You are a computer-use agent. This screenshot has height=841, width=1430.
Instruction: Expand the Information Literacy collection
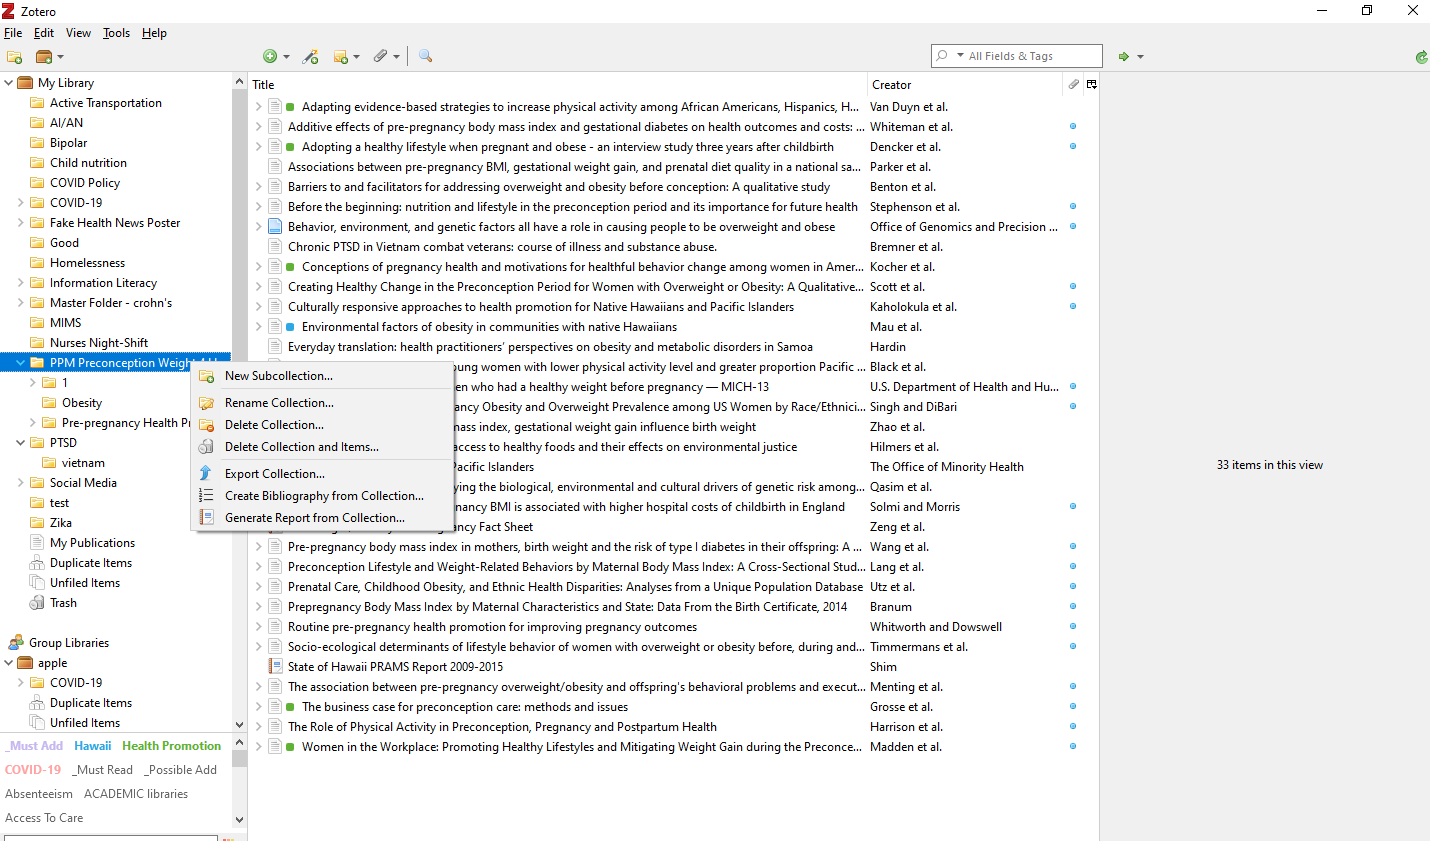click(x=21, y=283)
